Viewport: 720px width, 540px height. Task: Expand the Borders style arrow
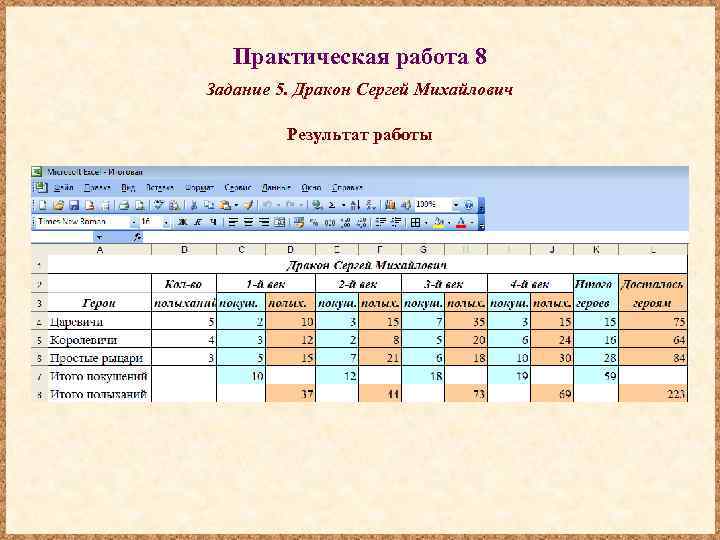point(426,223)
